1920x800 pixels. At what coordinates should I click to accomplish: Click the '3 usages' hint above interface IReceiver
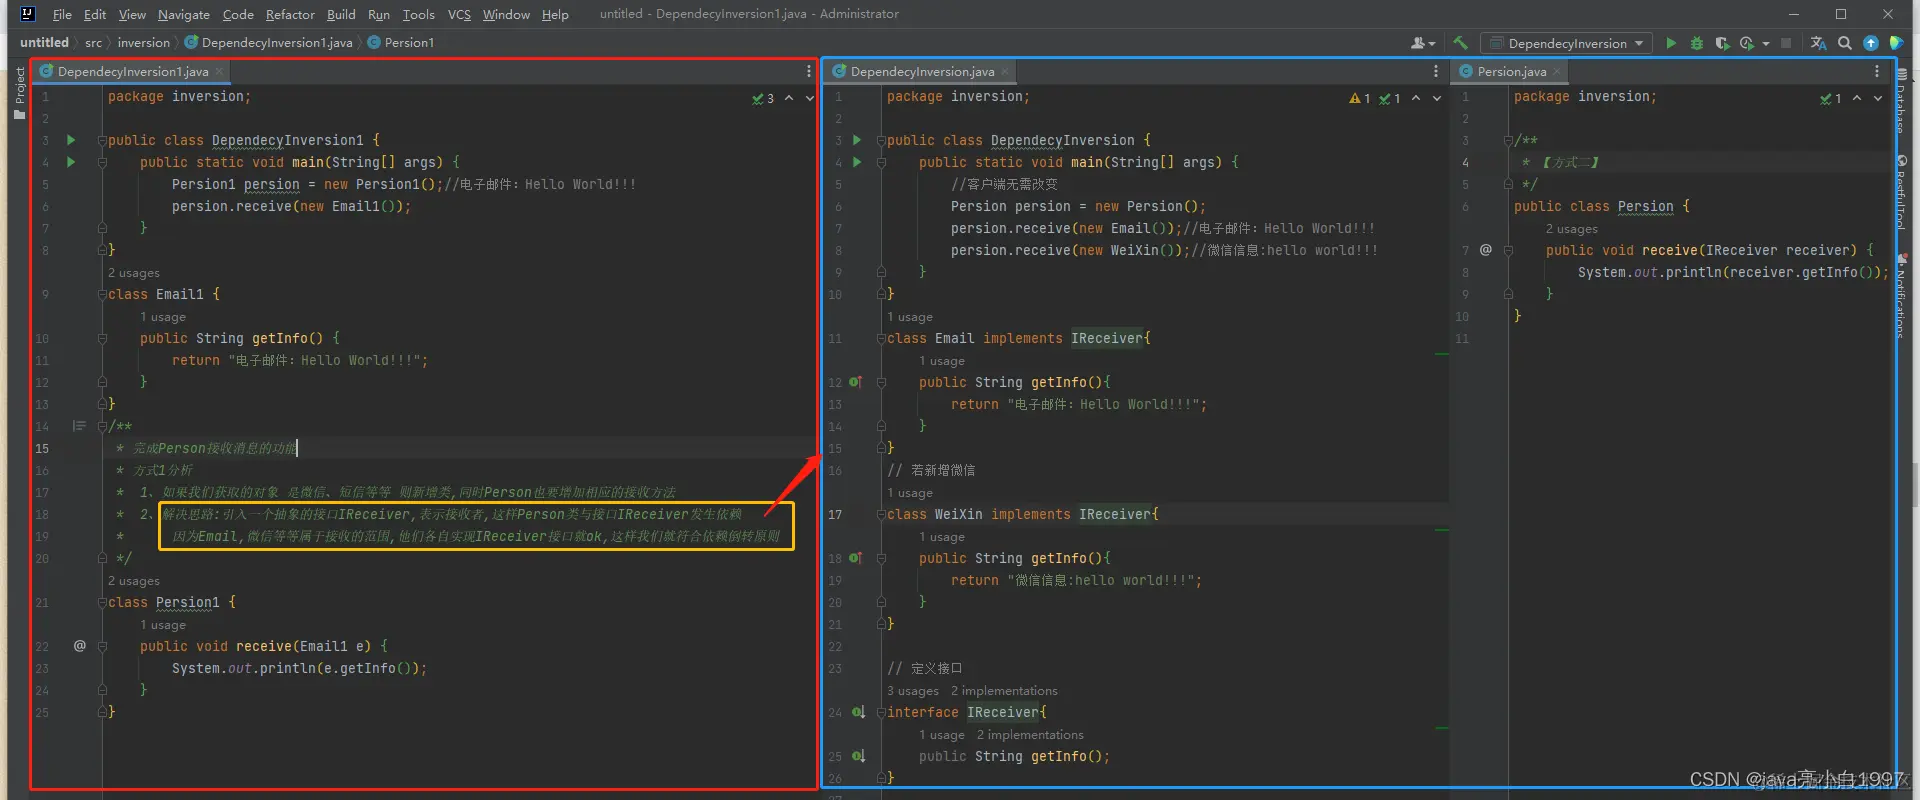pyautogui.click(x=913, y=691)
